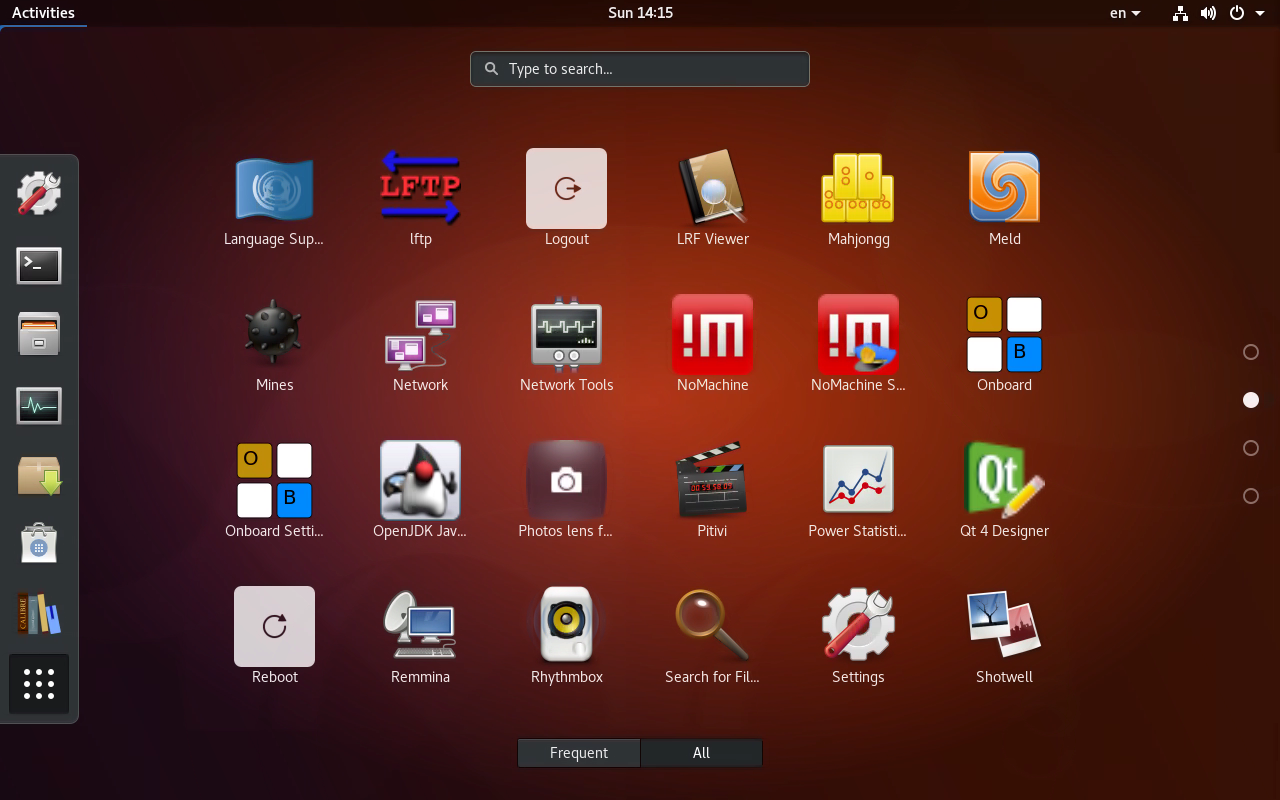Click the volume icon in the top bar

[1208, 13]
